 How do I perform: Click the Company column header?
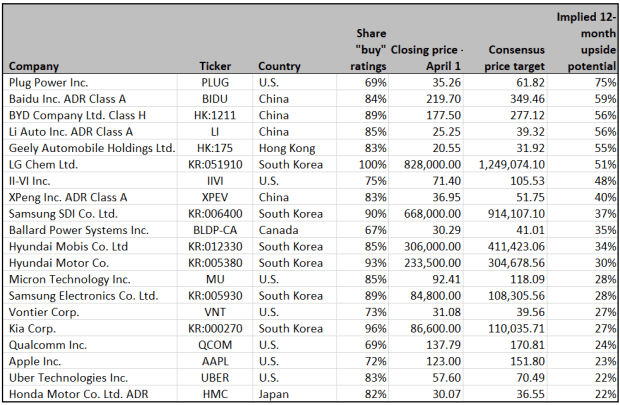(34, 66)
